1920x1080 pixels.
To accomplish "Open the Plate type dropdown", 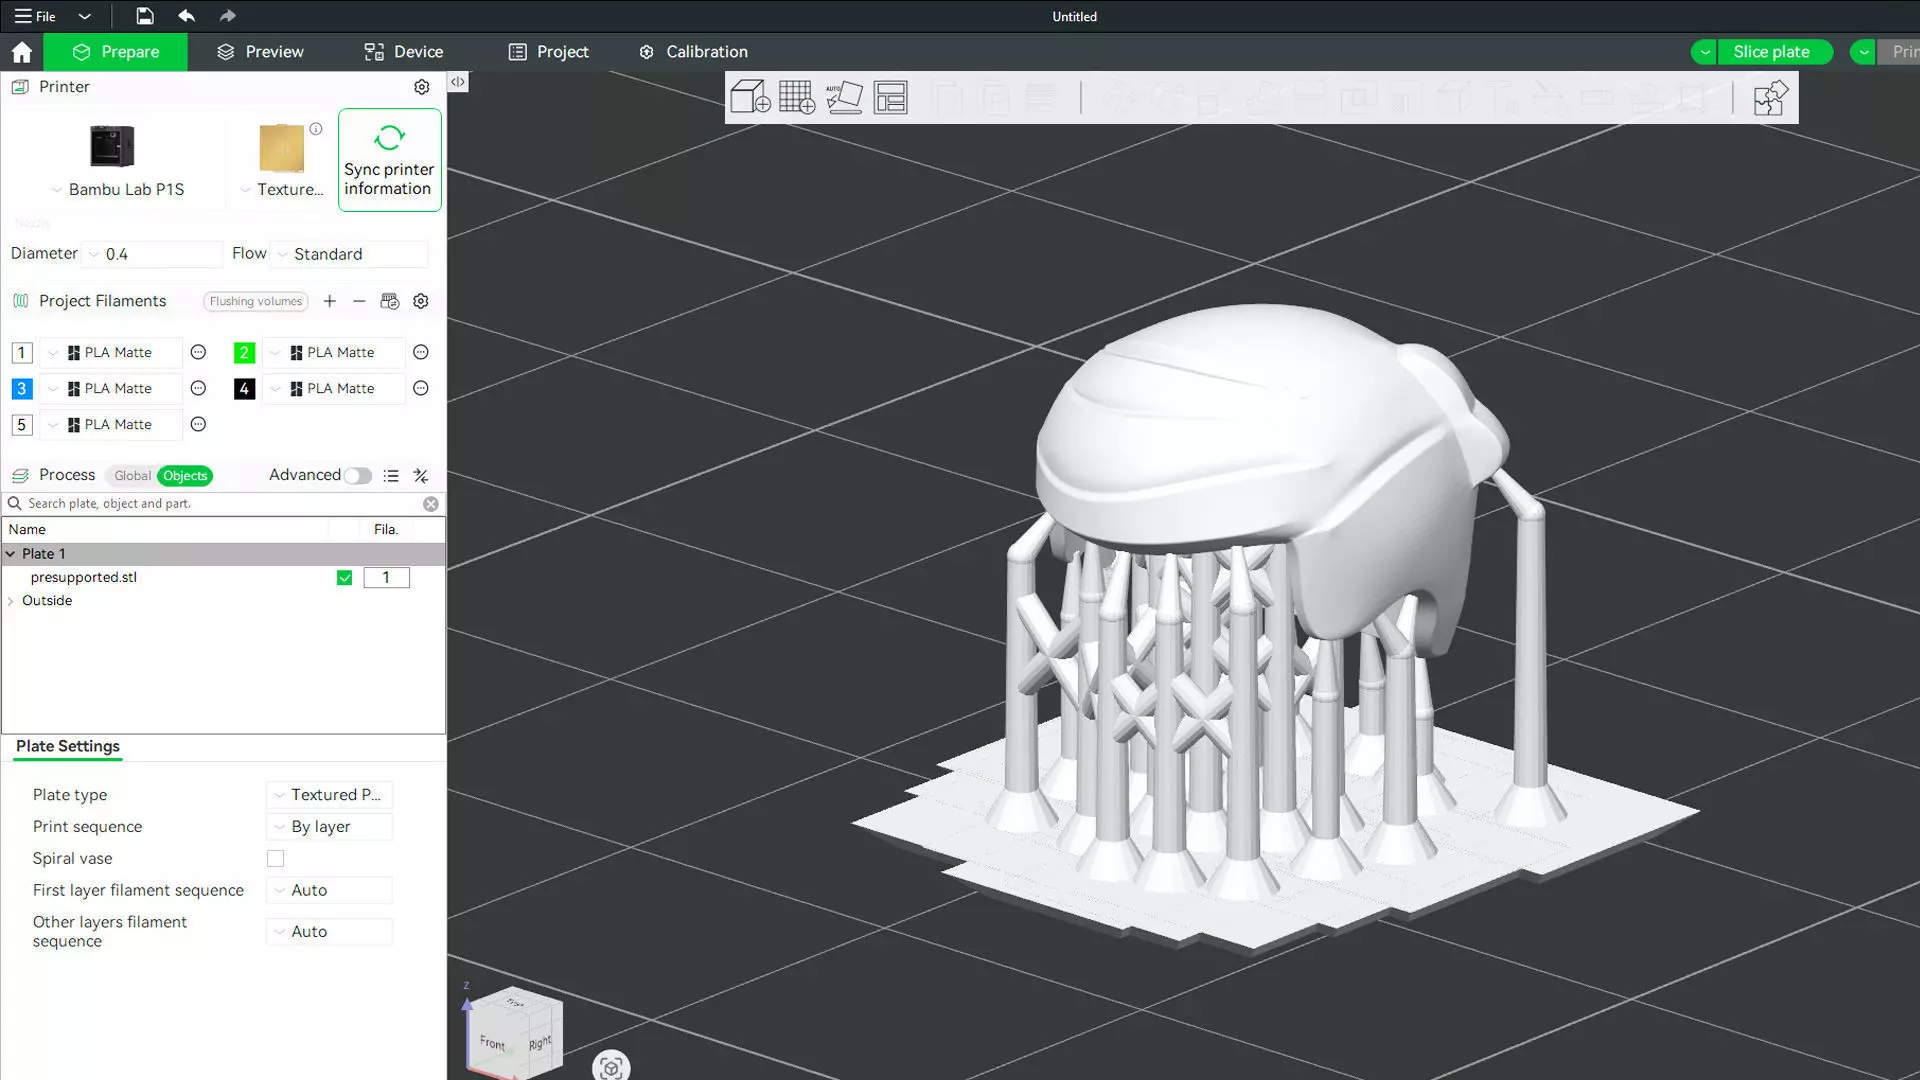I will (330, 795).
